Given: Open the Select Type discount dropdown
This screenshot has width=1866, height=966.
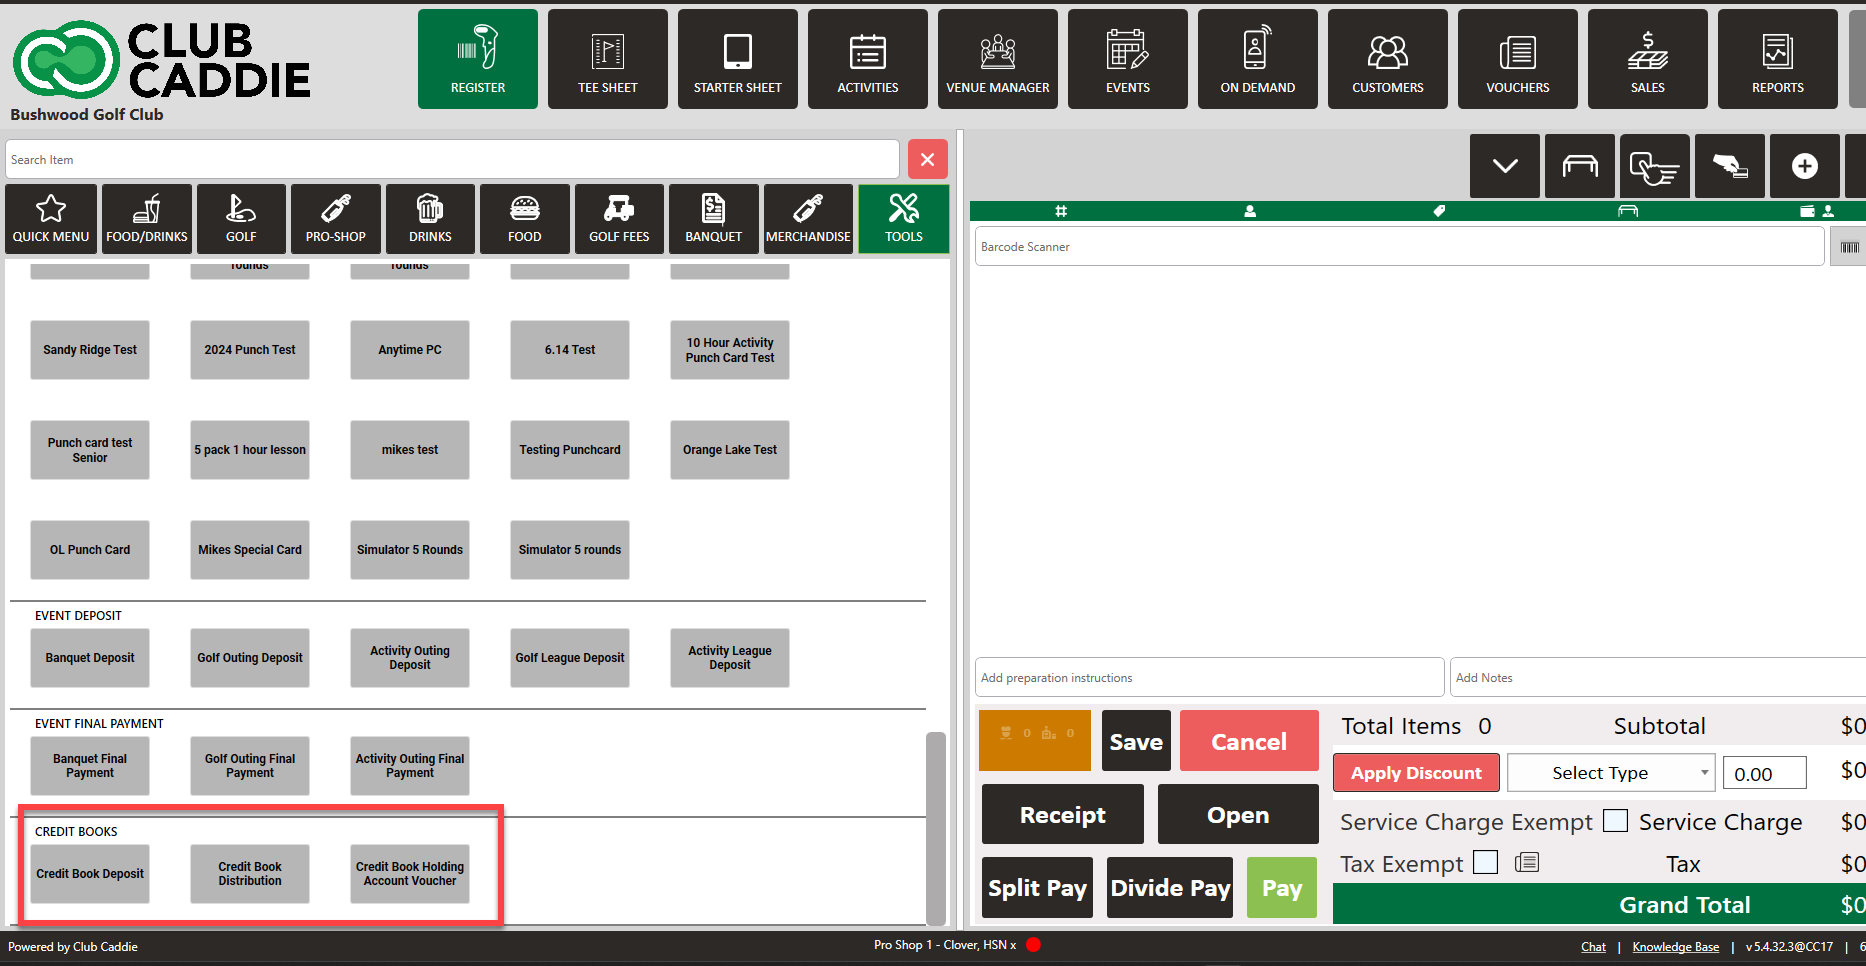Looking at the screenshot, I should point(1610,773).
